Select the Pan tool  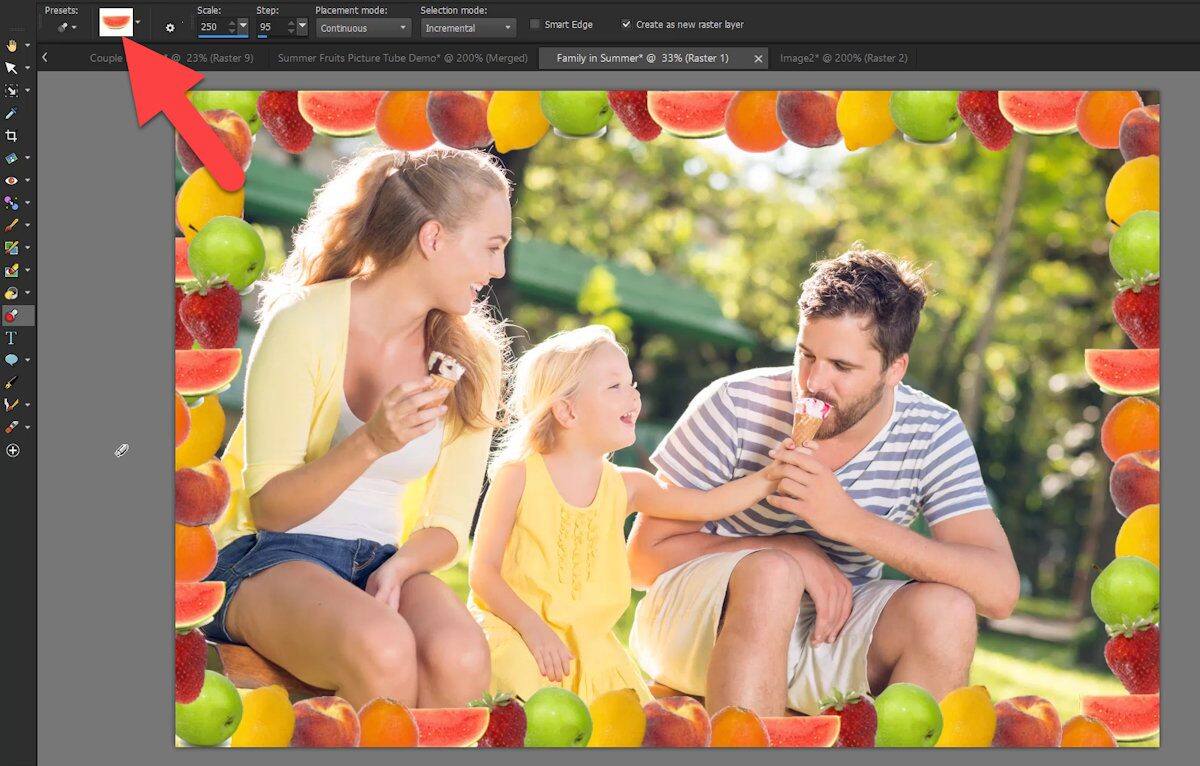tap(12, 44)
